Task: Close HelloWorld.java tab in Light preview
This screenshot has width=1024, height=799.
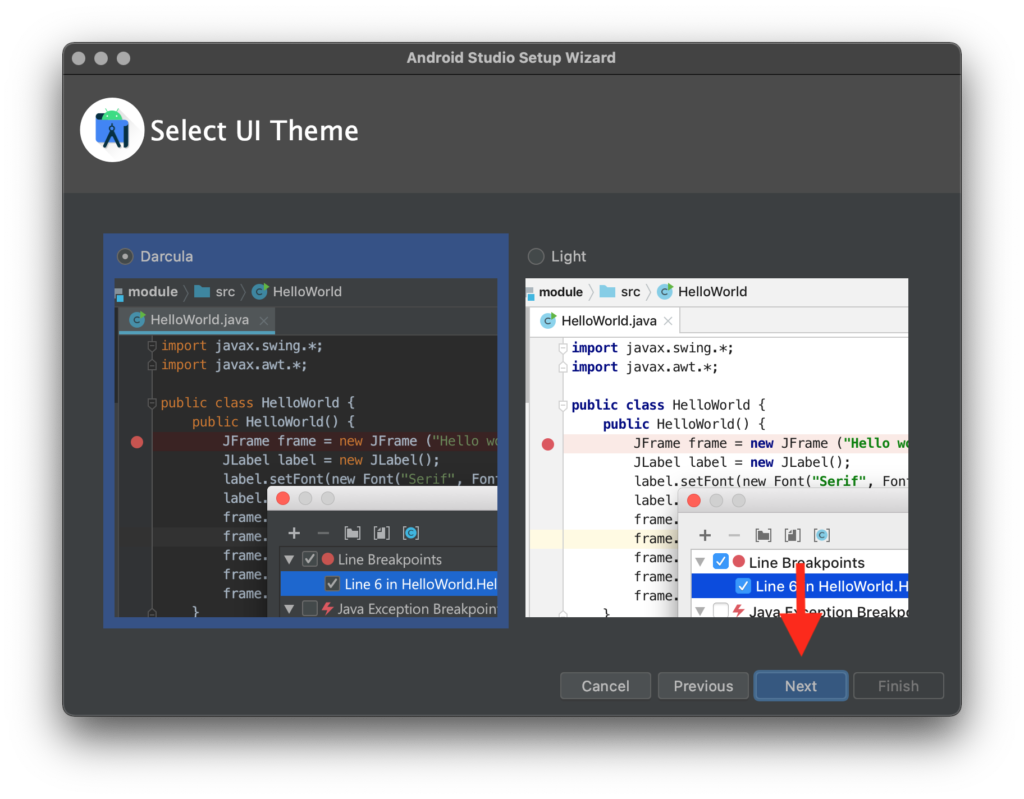Action: point(668,321)
